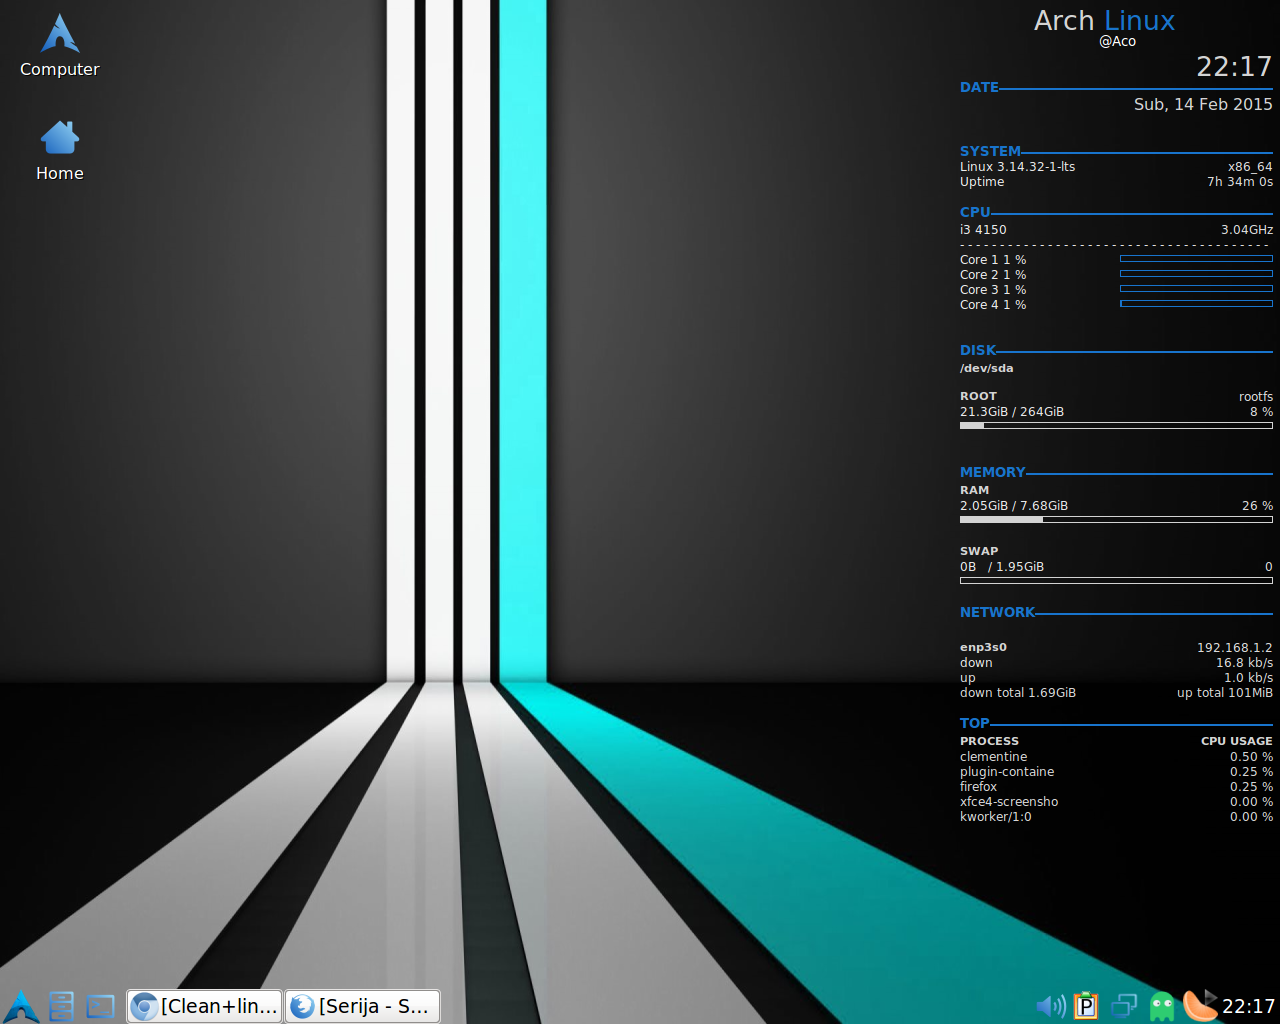The height and width of the screenshot is (1024, 1280).
Task: Open the Arch Linux applications menu in the panel
Action: (21, 1006)
